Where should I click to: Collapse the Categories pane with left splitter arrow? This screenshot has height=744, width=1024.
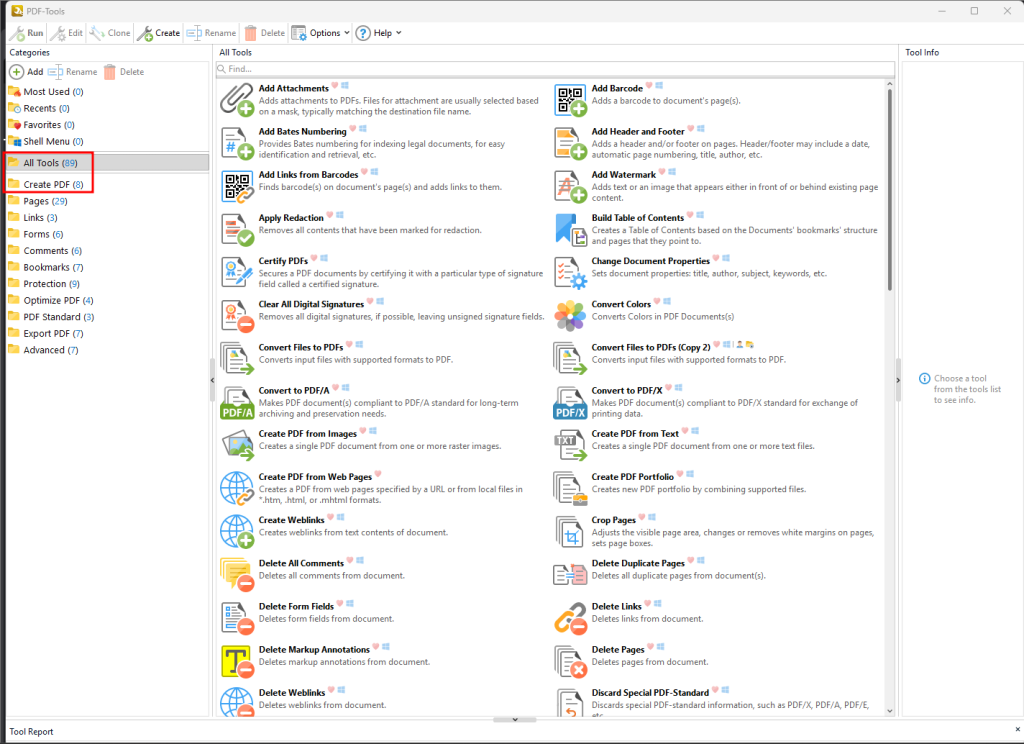coord(212,380)
